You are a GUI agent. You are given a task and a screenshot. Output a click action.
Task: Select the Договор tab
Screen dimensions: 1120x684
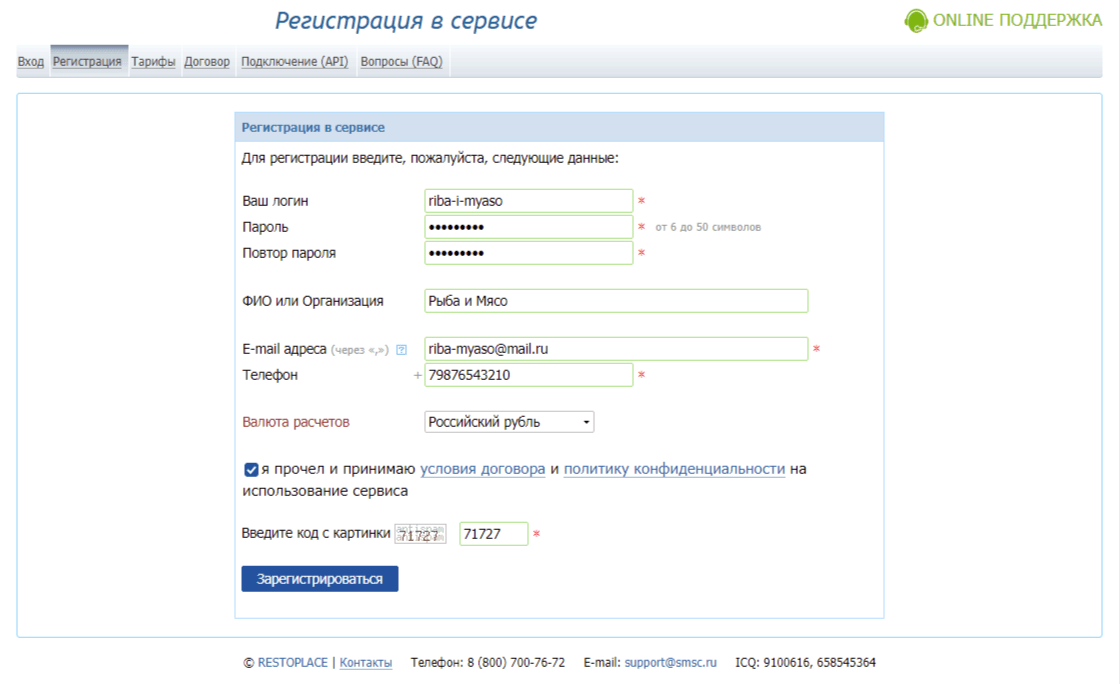coord(205,61)
